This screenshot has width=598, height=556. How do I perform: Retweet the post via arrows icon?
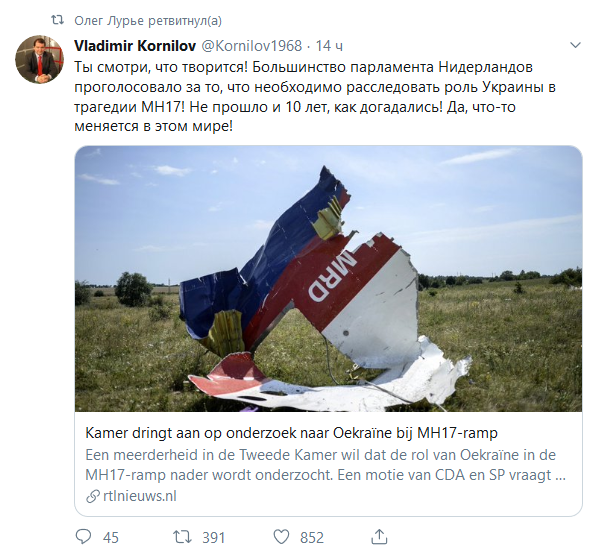[182, 537]
